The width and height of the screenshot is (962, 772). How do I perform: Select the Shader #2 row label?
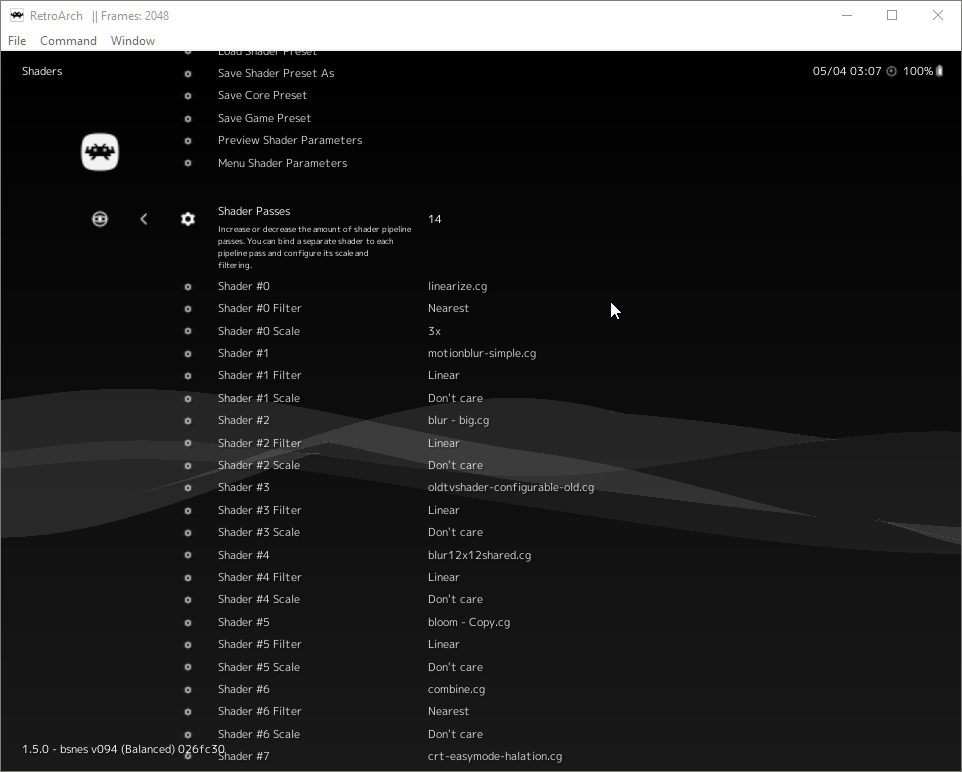(x=244, y=420)
